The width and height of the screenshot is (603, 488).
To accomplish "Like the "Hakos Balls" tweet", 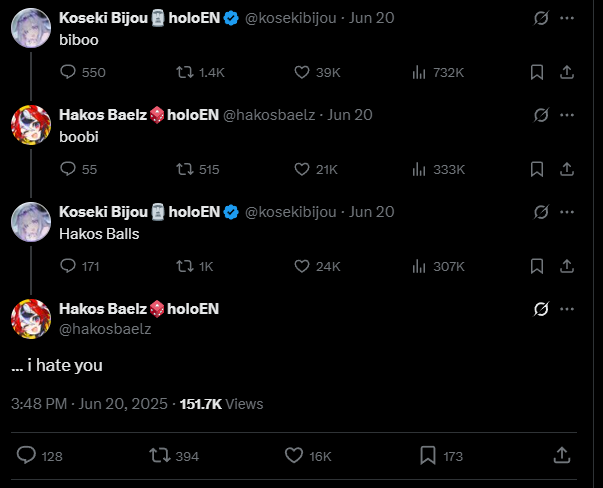I will (x=302, y=266).
